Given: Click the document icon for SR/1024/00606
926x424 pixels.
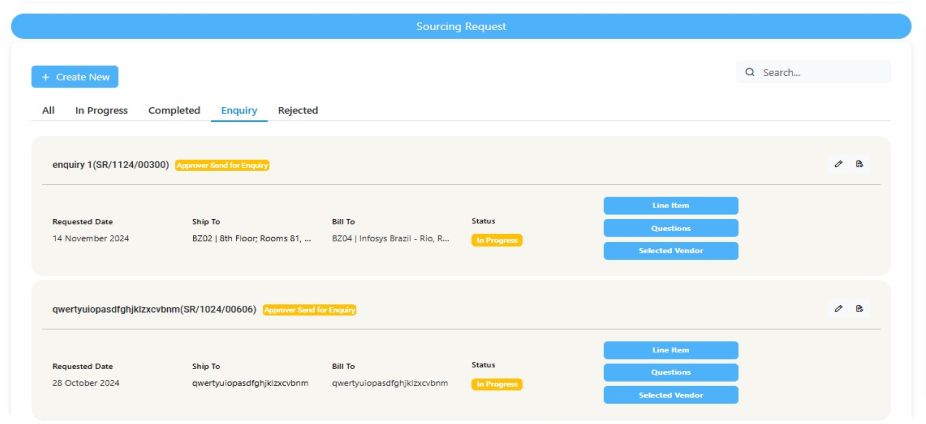Looking at the screenshot, I should (859, 309).
